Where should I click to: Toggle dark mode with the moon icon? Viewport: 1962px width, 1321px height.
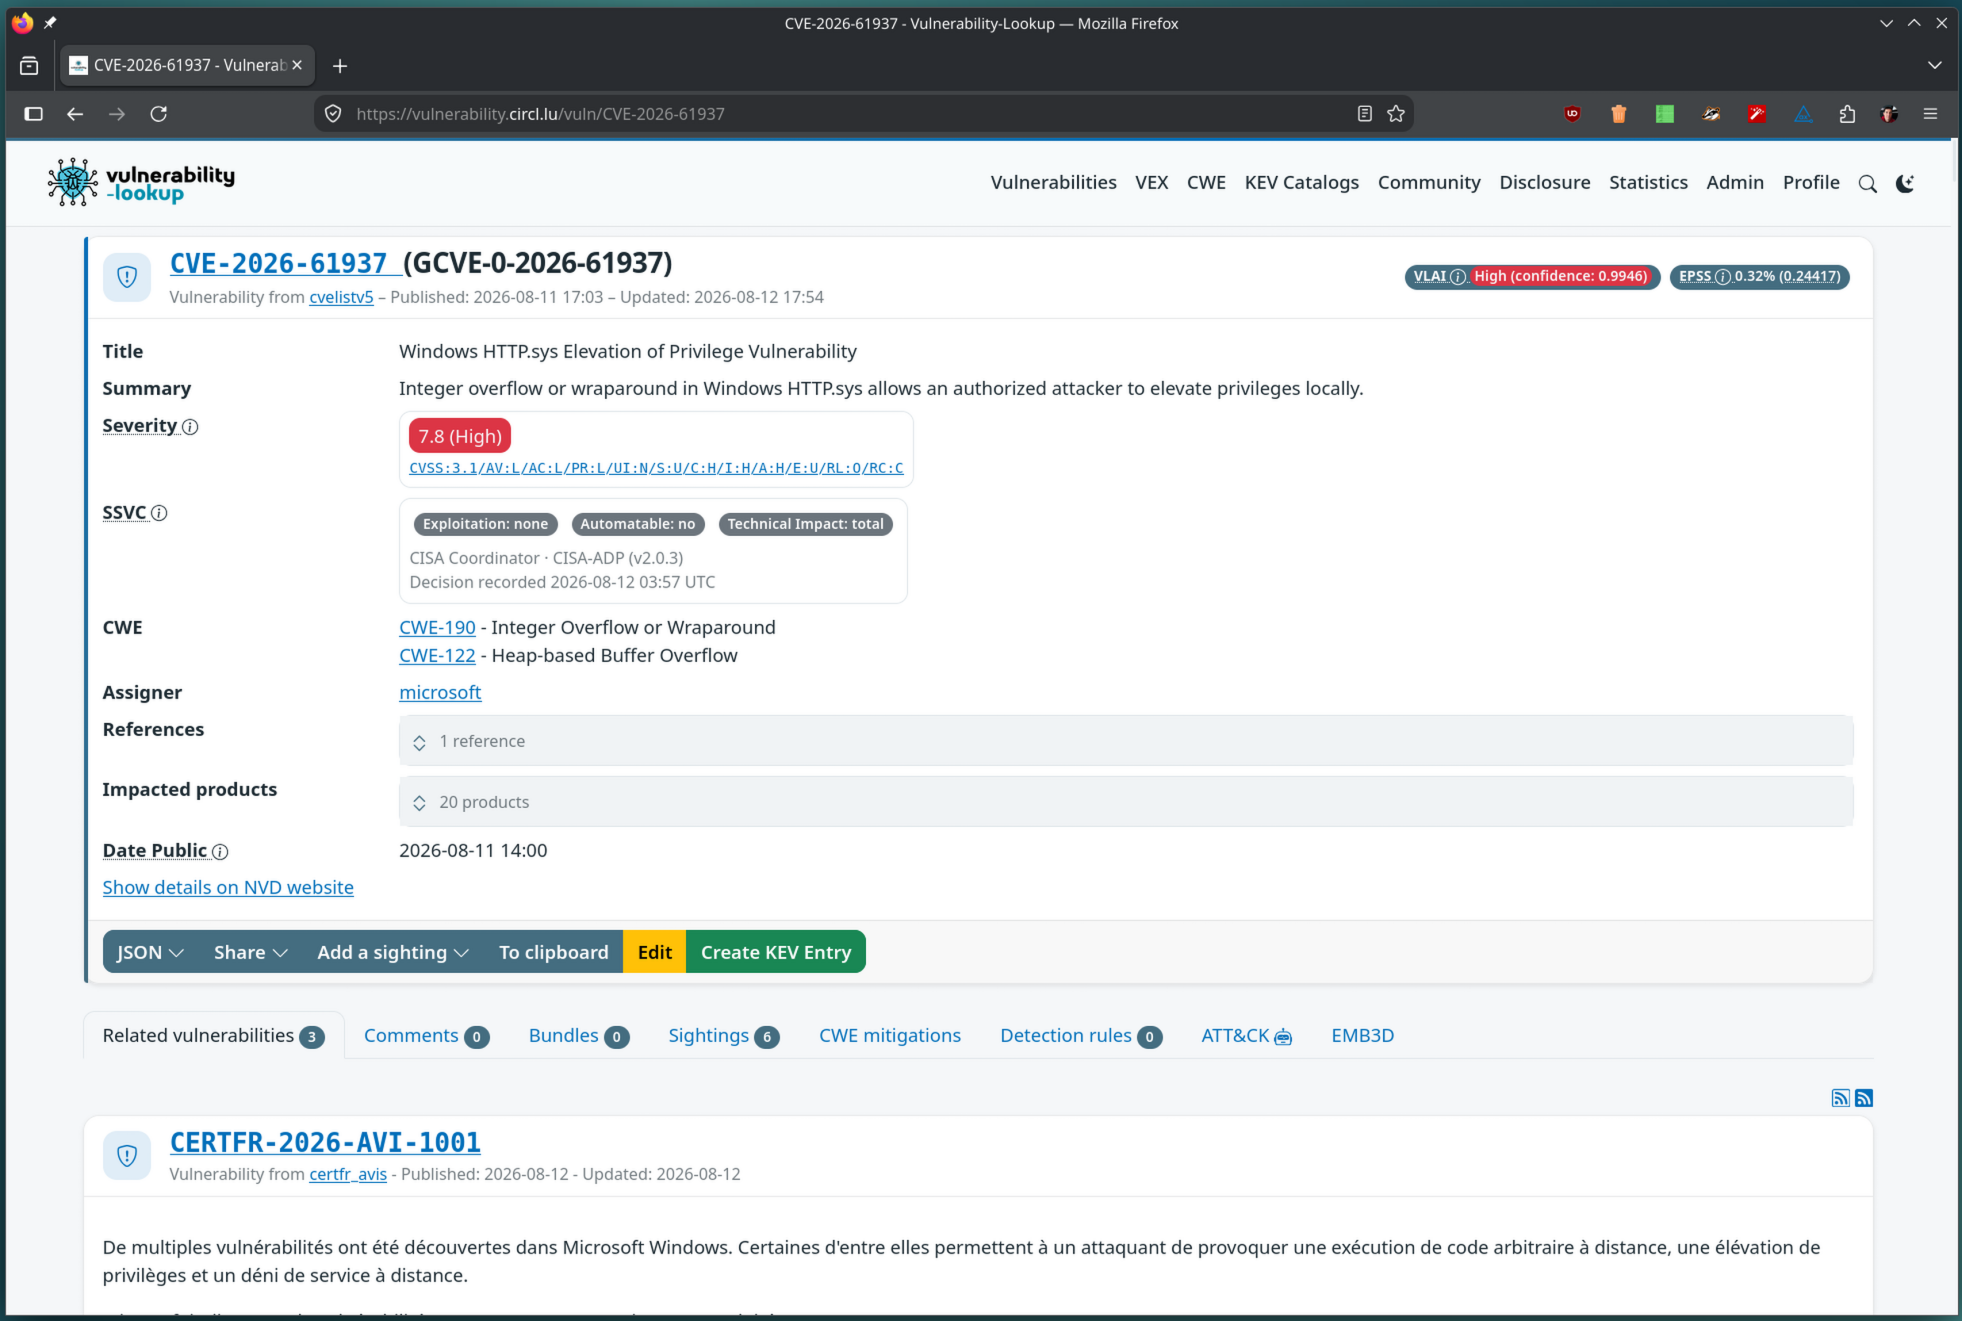(1905, 183)
